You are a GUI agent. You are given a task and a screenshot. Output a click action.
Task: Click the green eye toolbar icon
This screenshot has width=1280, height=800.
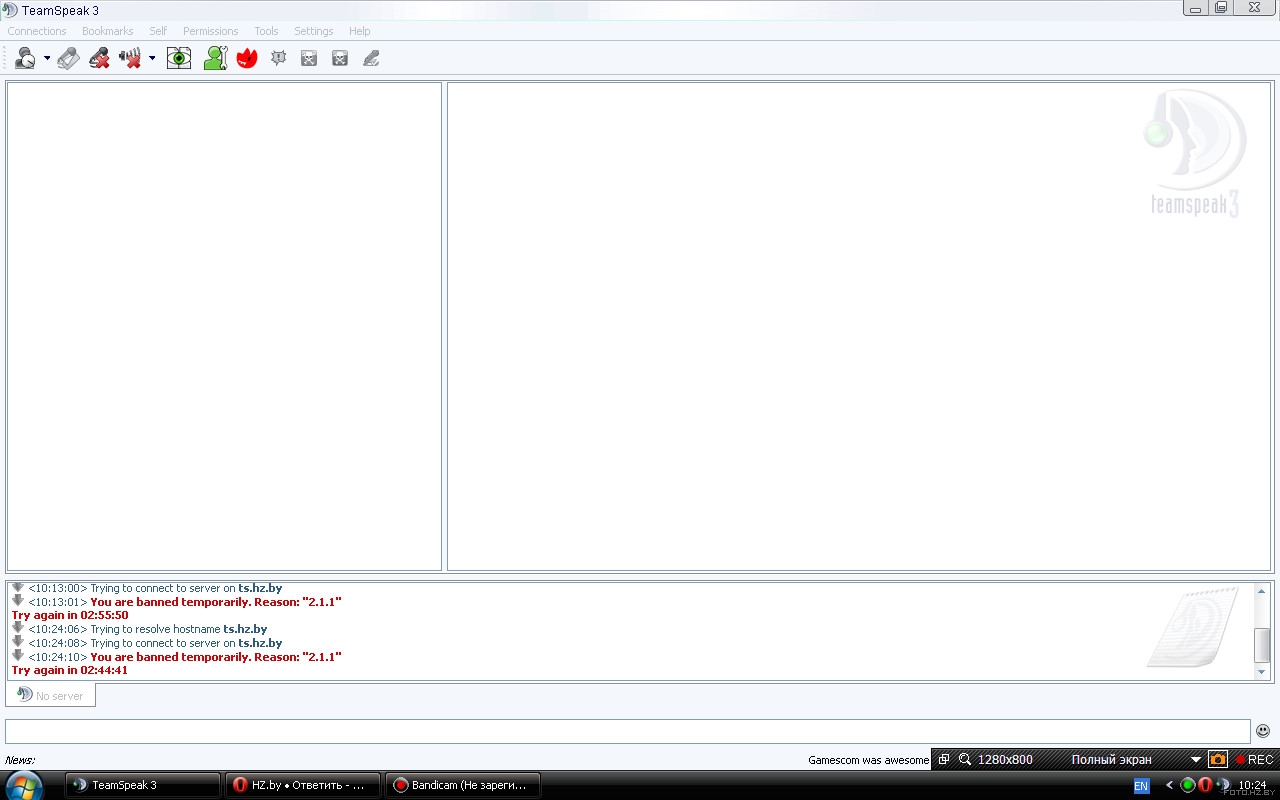click(x=179, y=59)
